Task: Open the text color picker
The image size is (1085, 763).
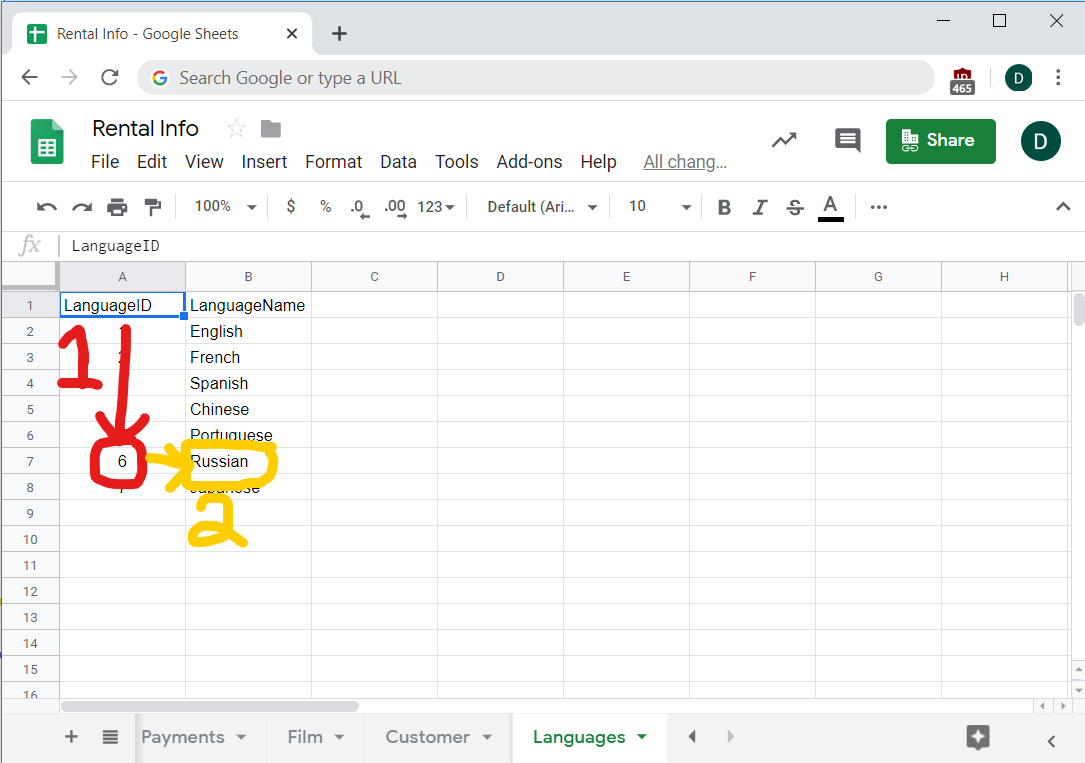Action: 830,207
